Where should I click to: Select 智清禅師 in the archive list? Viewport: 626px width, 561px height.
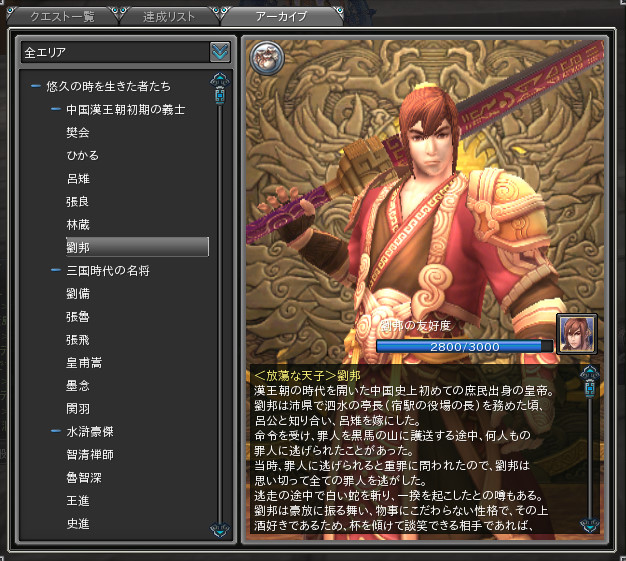[90, 454]
